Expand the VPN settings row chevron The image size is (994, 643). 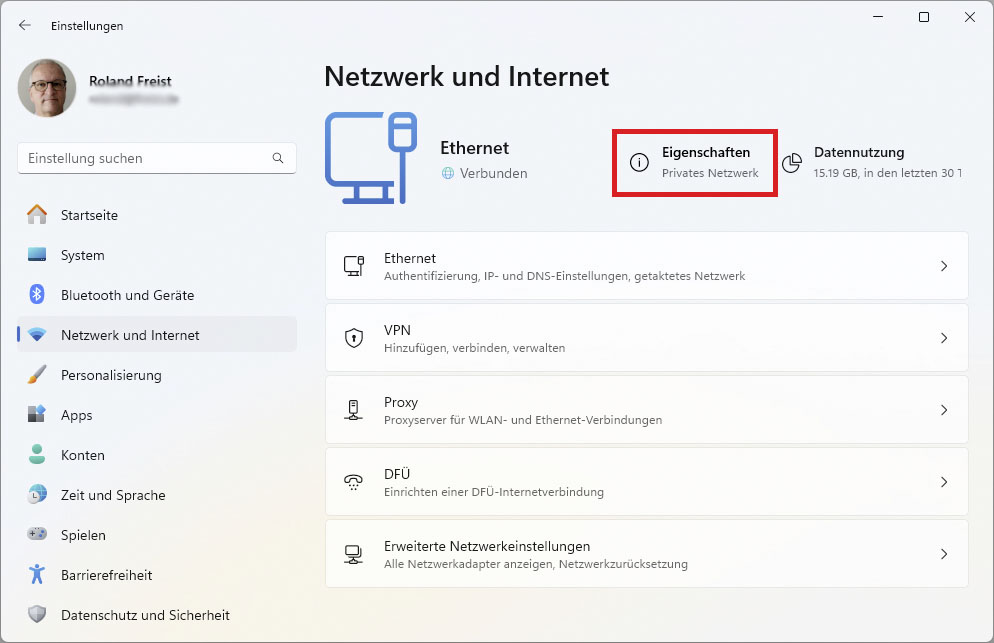[943, 338]
